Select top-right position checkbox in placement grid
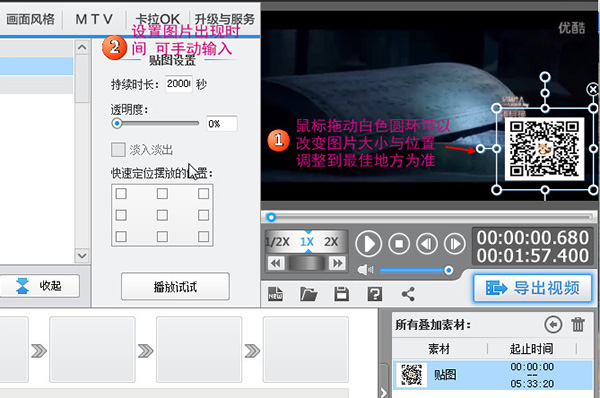Viewport: 600px width, 398px height. point(203,194)
